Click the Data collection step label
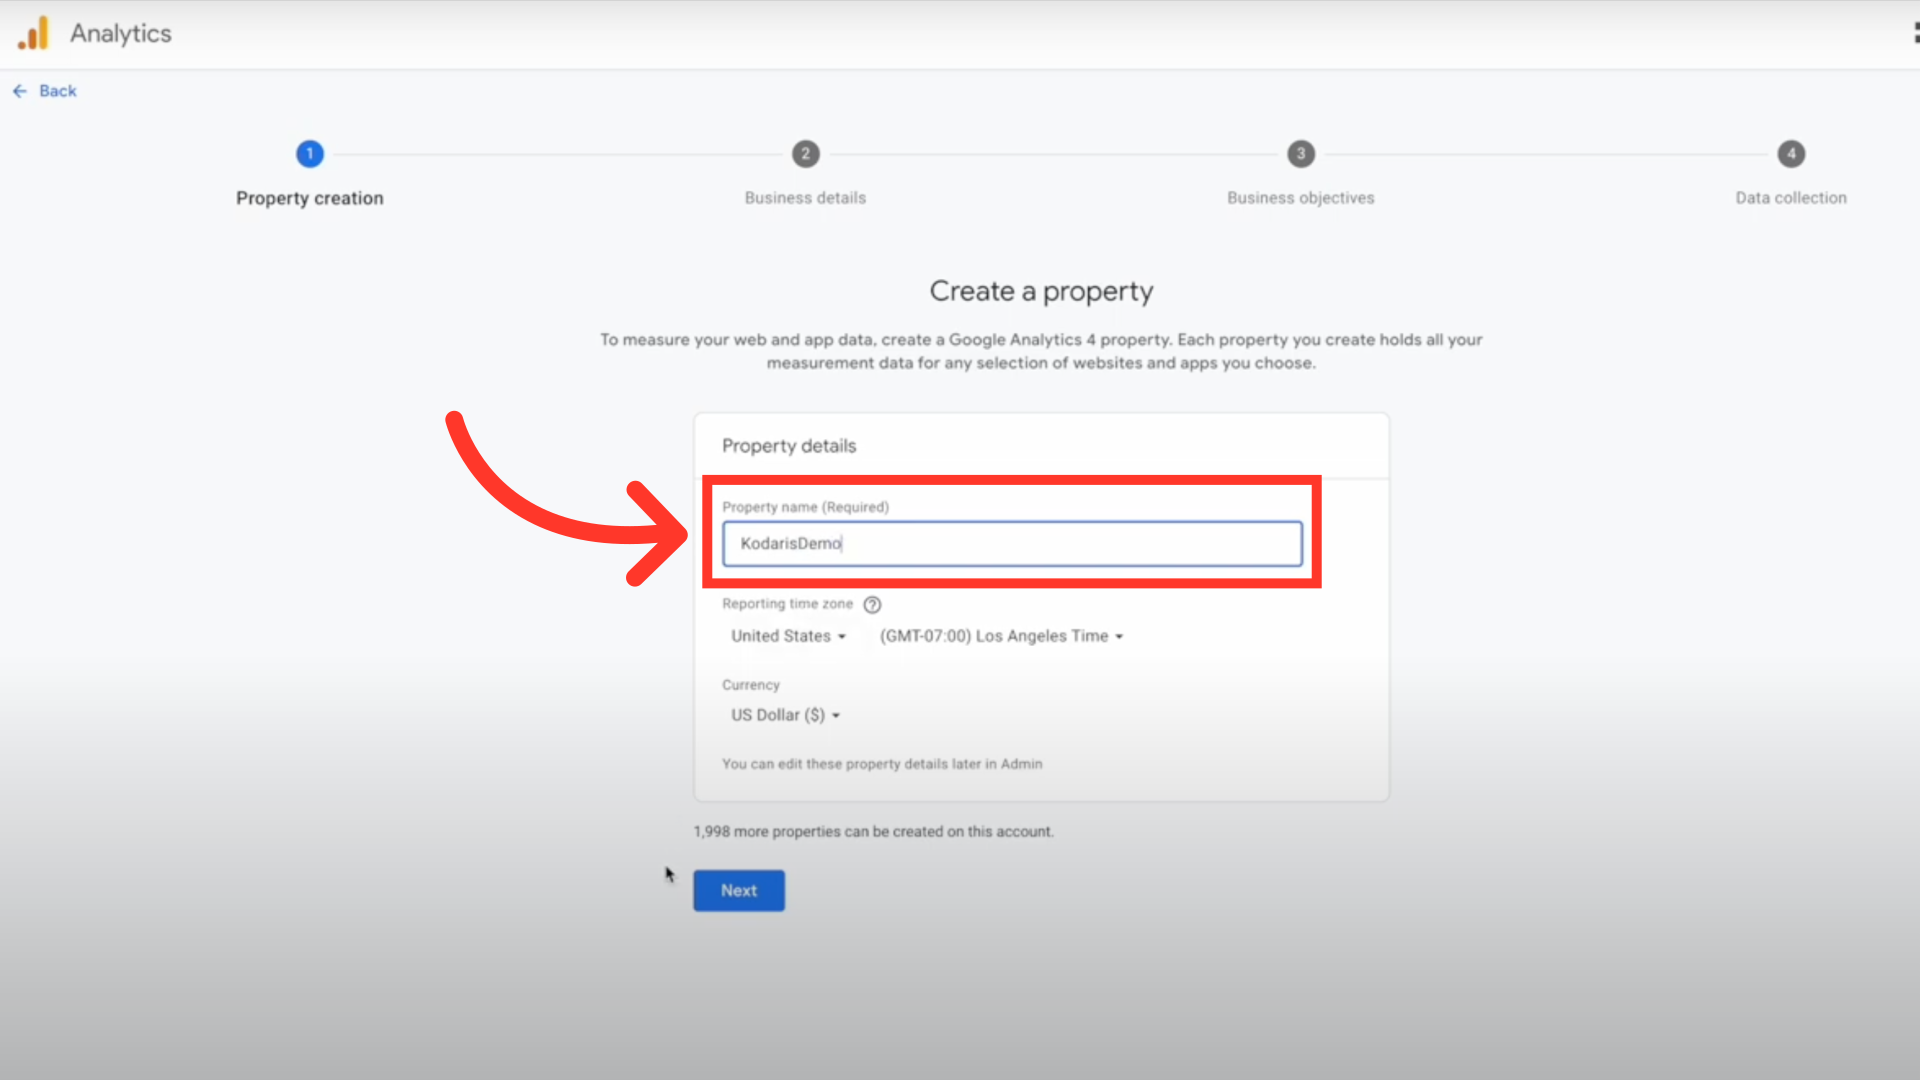Viewport: 1920px width, 1080px height. (x=1790, y=198)
